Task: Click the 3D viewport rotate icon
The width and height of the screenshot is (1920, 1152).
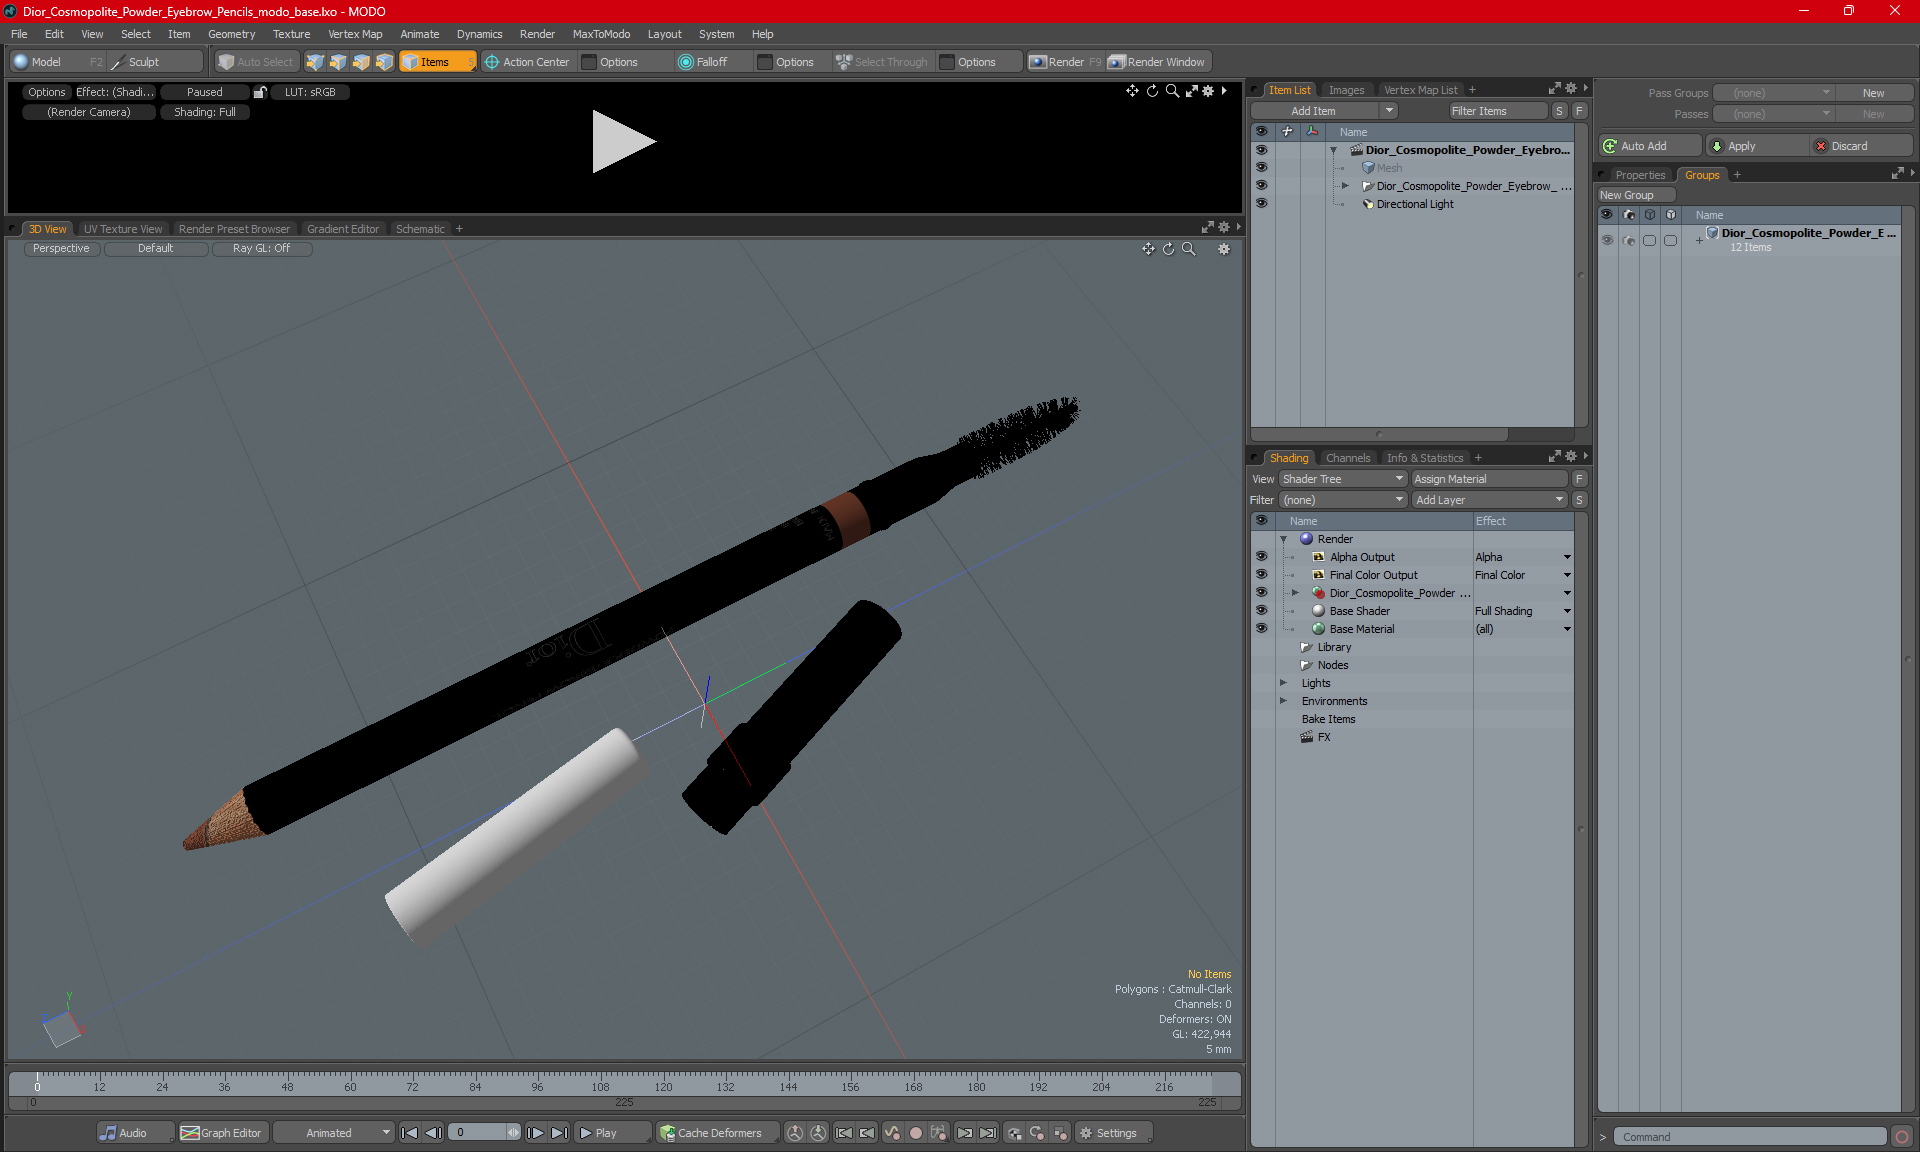Action: (1168, 249)
